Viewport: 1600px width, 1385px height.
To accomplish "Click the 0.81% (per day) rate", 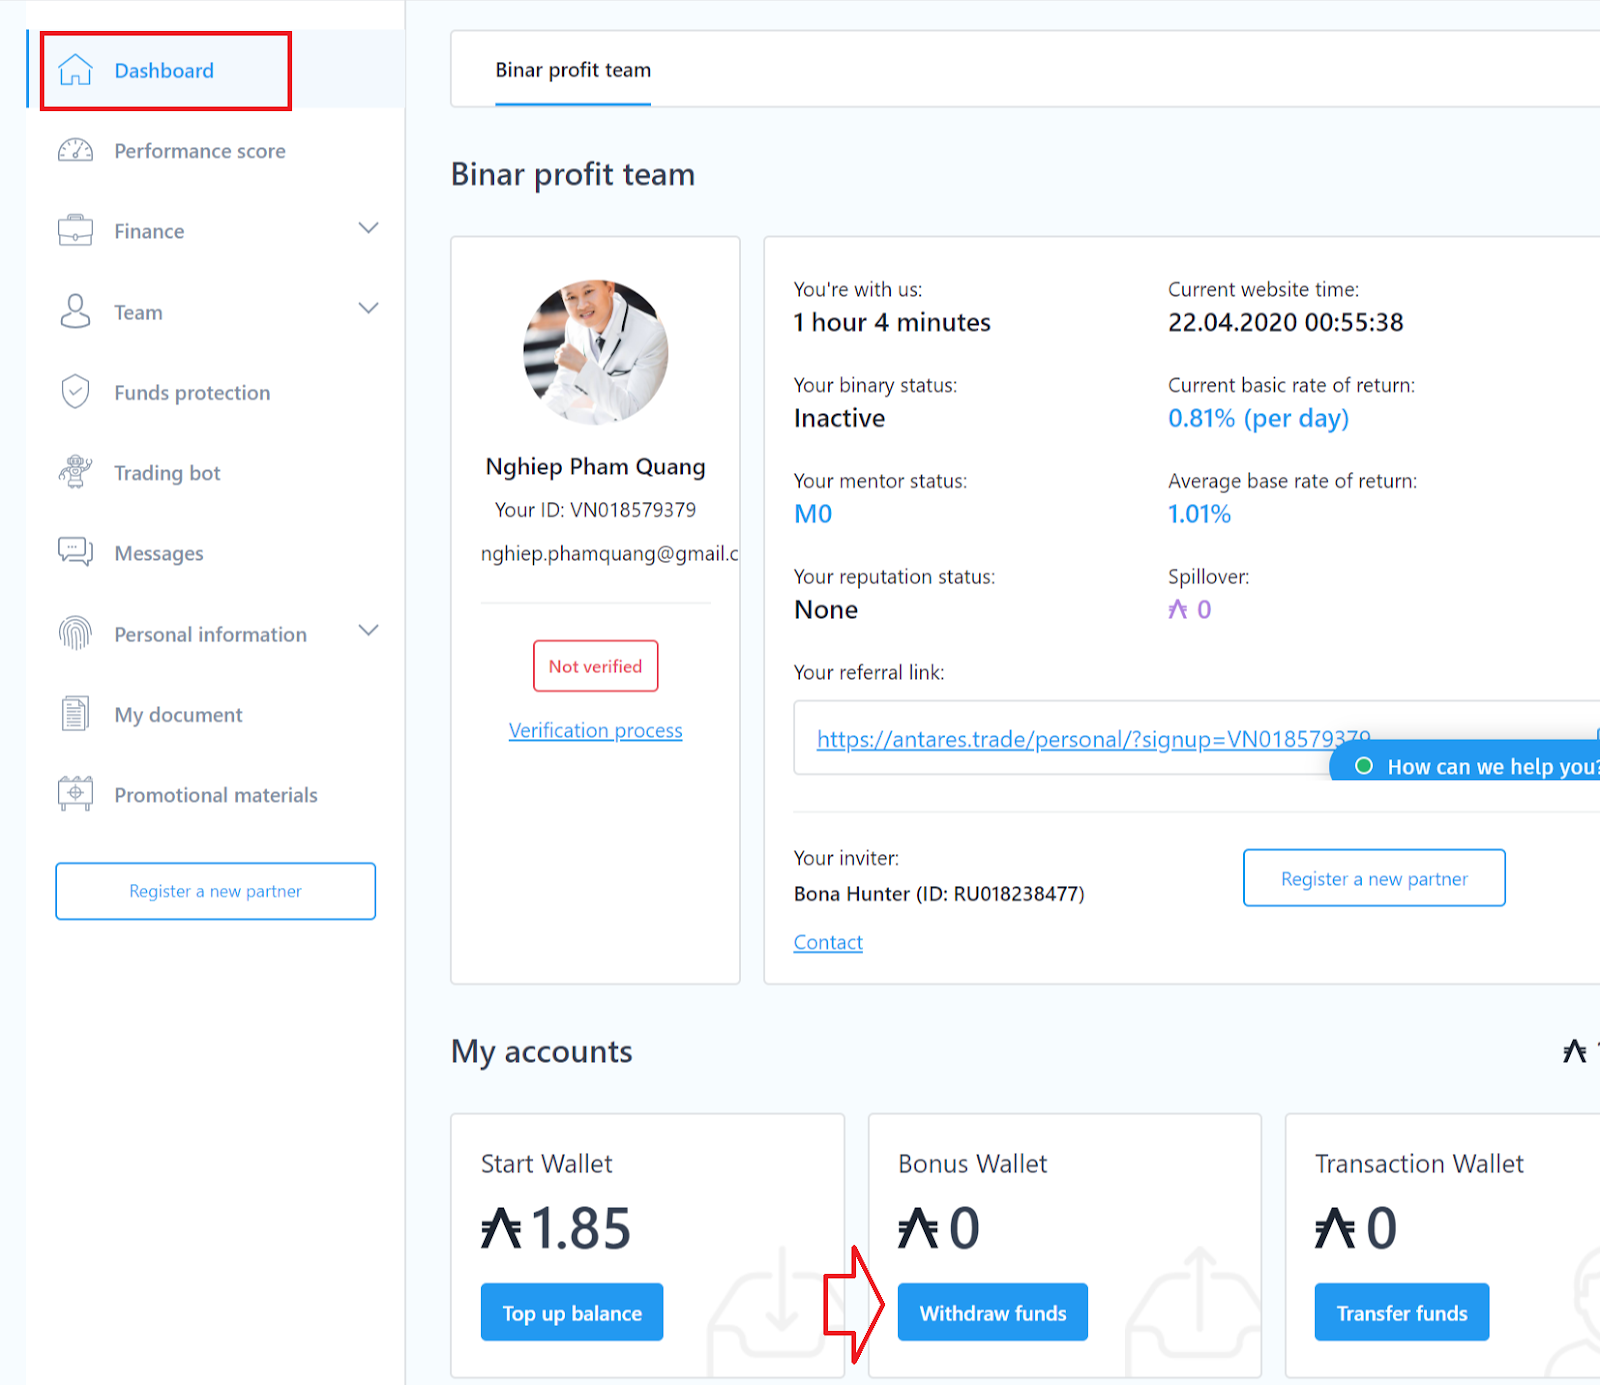I will pyautogui.click(x=1259, y=418).
